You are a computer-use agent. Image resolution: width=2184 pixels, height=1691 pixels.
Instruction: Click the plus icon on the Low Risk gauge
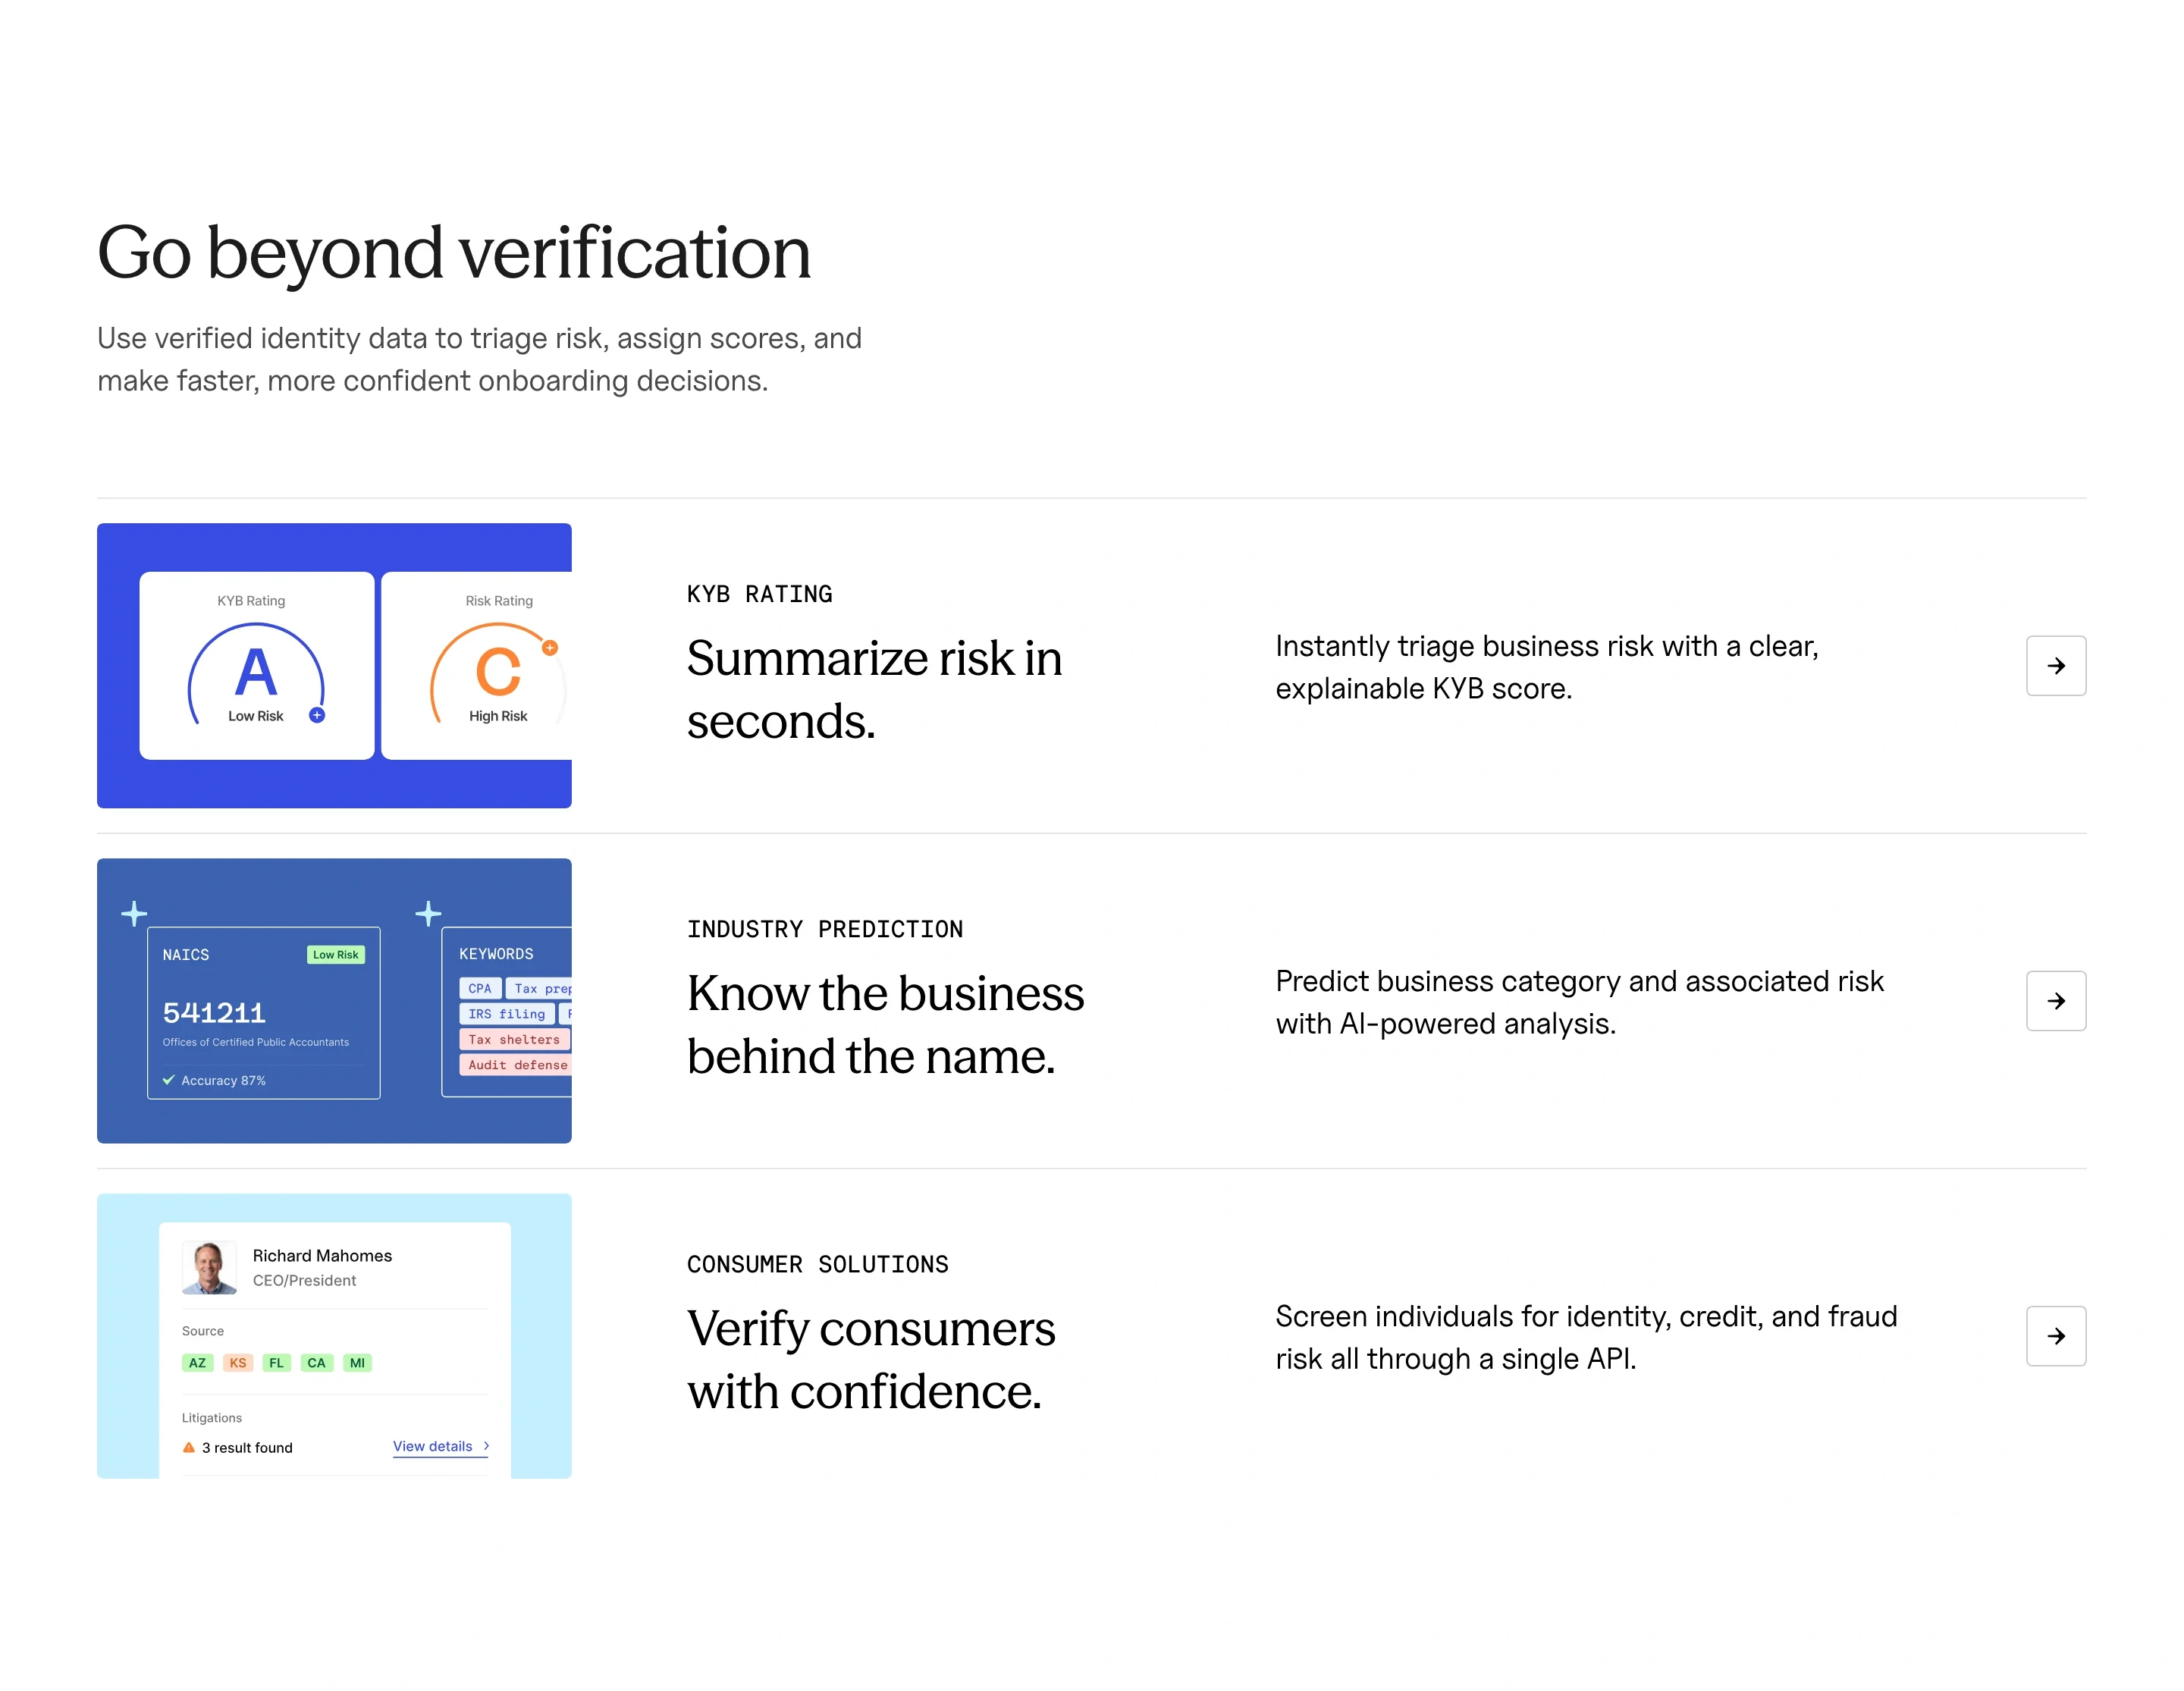[316, 715]
